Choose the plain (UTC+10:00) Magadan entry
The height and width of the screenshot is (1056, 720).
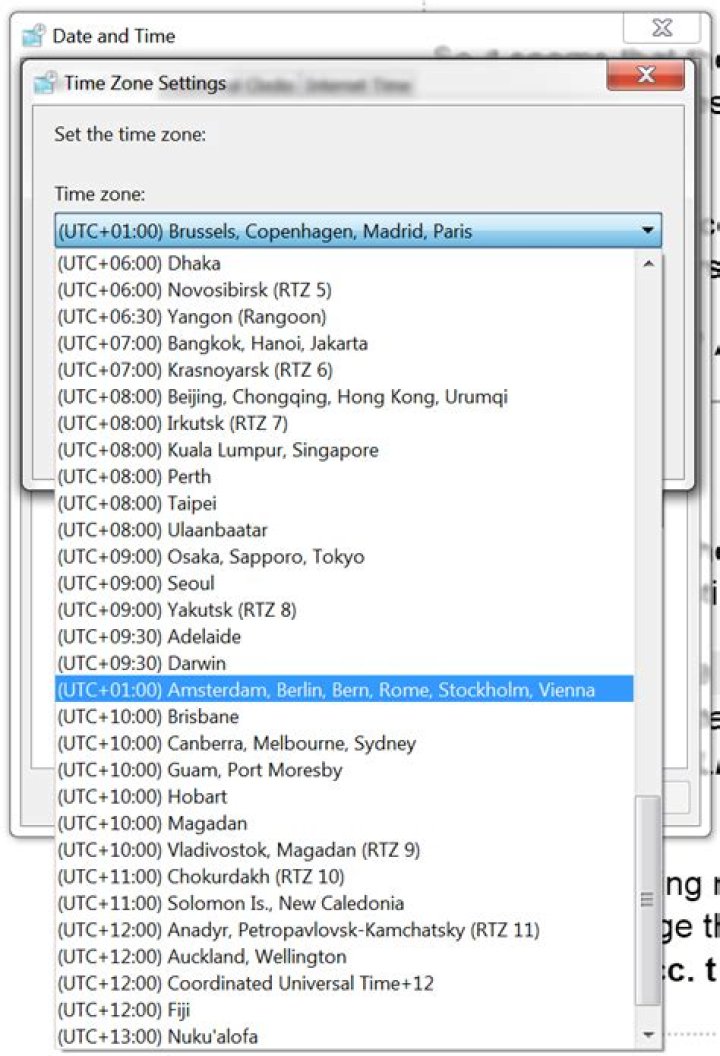tap(344, 823)
